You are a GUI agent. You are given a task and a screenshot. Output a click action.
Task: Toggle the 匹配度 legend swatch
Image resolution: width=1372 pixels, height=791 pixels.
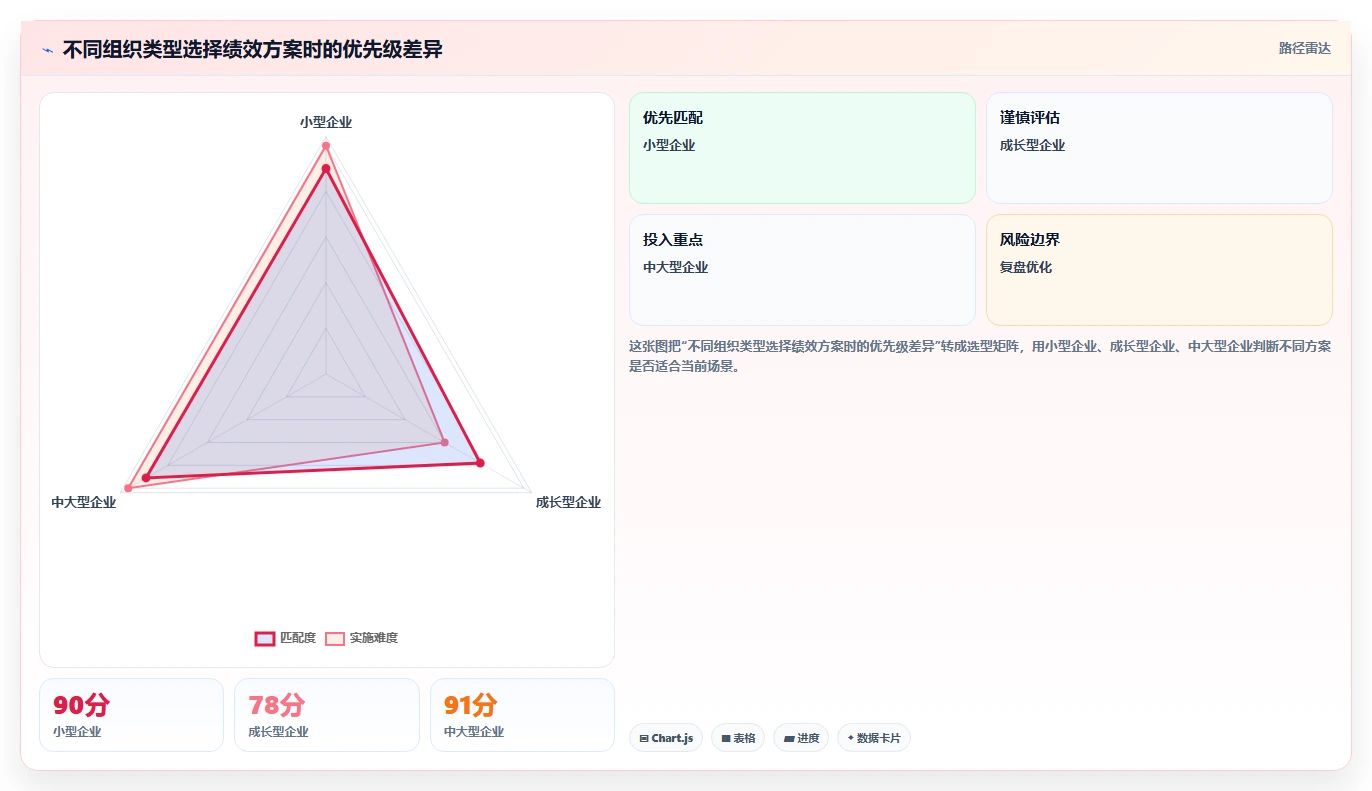(265, 639)
